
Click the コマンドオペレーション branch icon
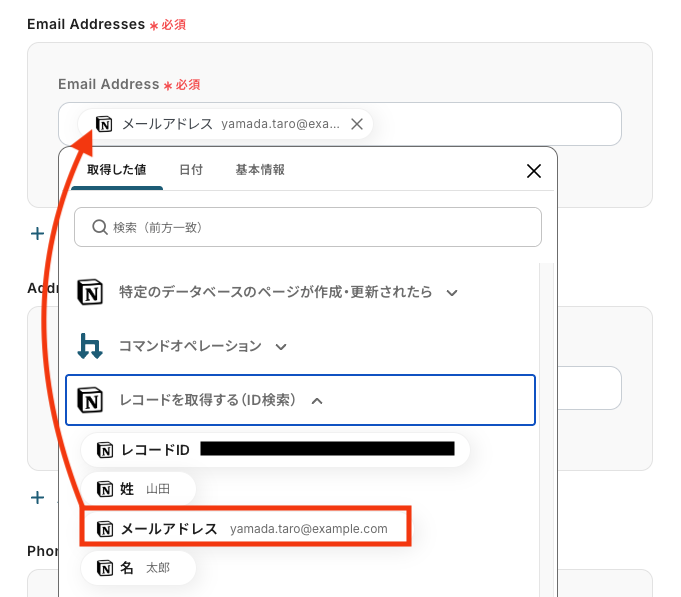[x=90, y=346]
